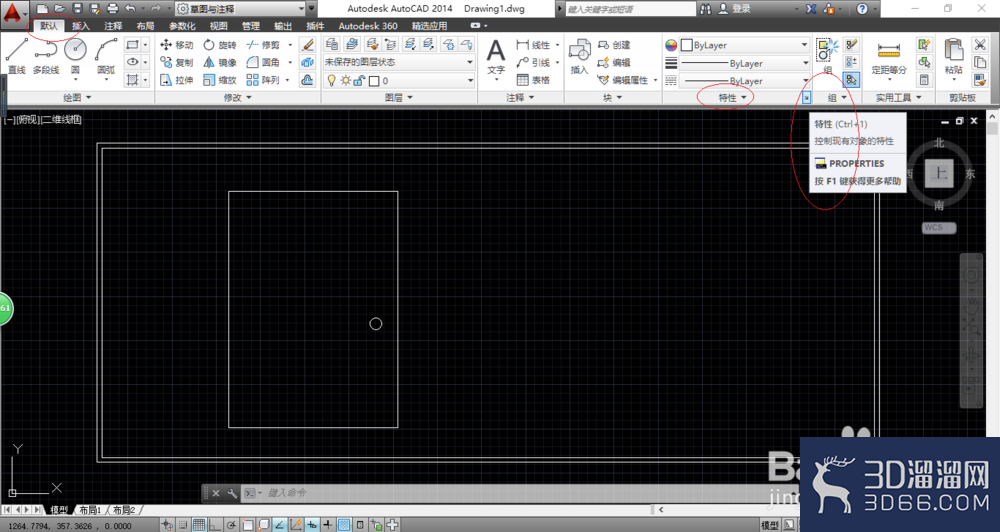
Task: Choose the Mirror (镜像) tool
Action: tap(219, 63)
